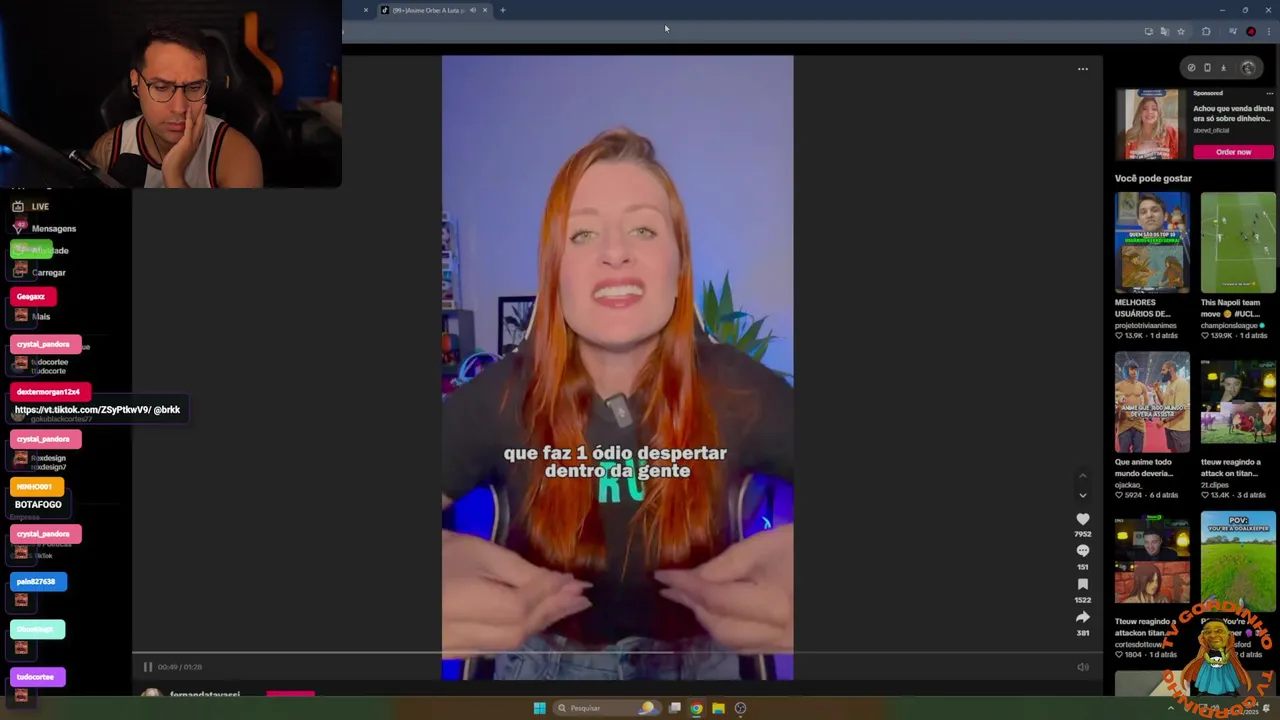Open the red browser profile avatar
Image resolution: width=1280 pixels, height=720 pixels.
[1251, 31]
